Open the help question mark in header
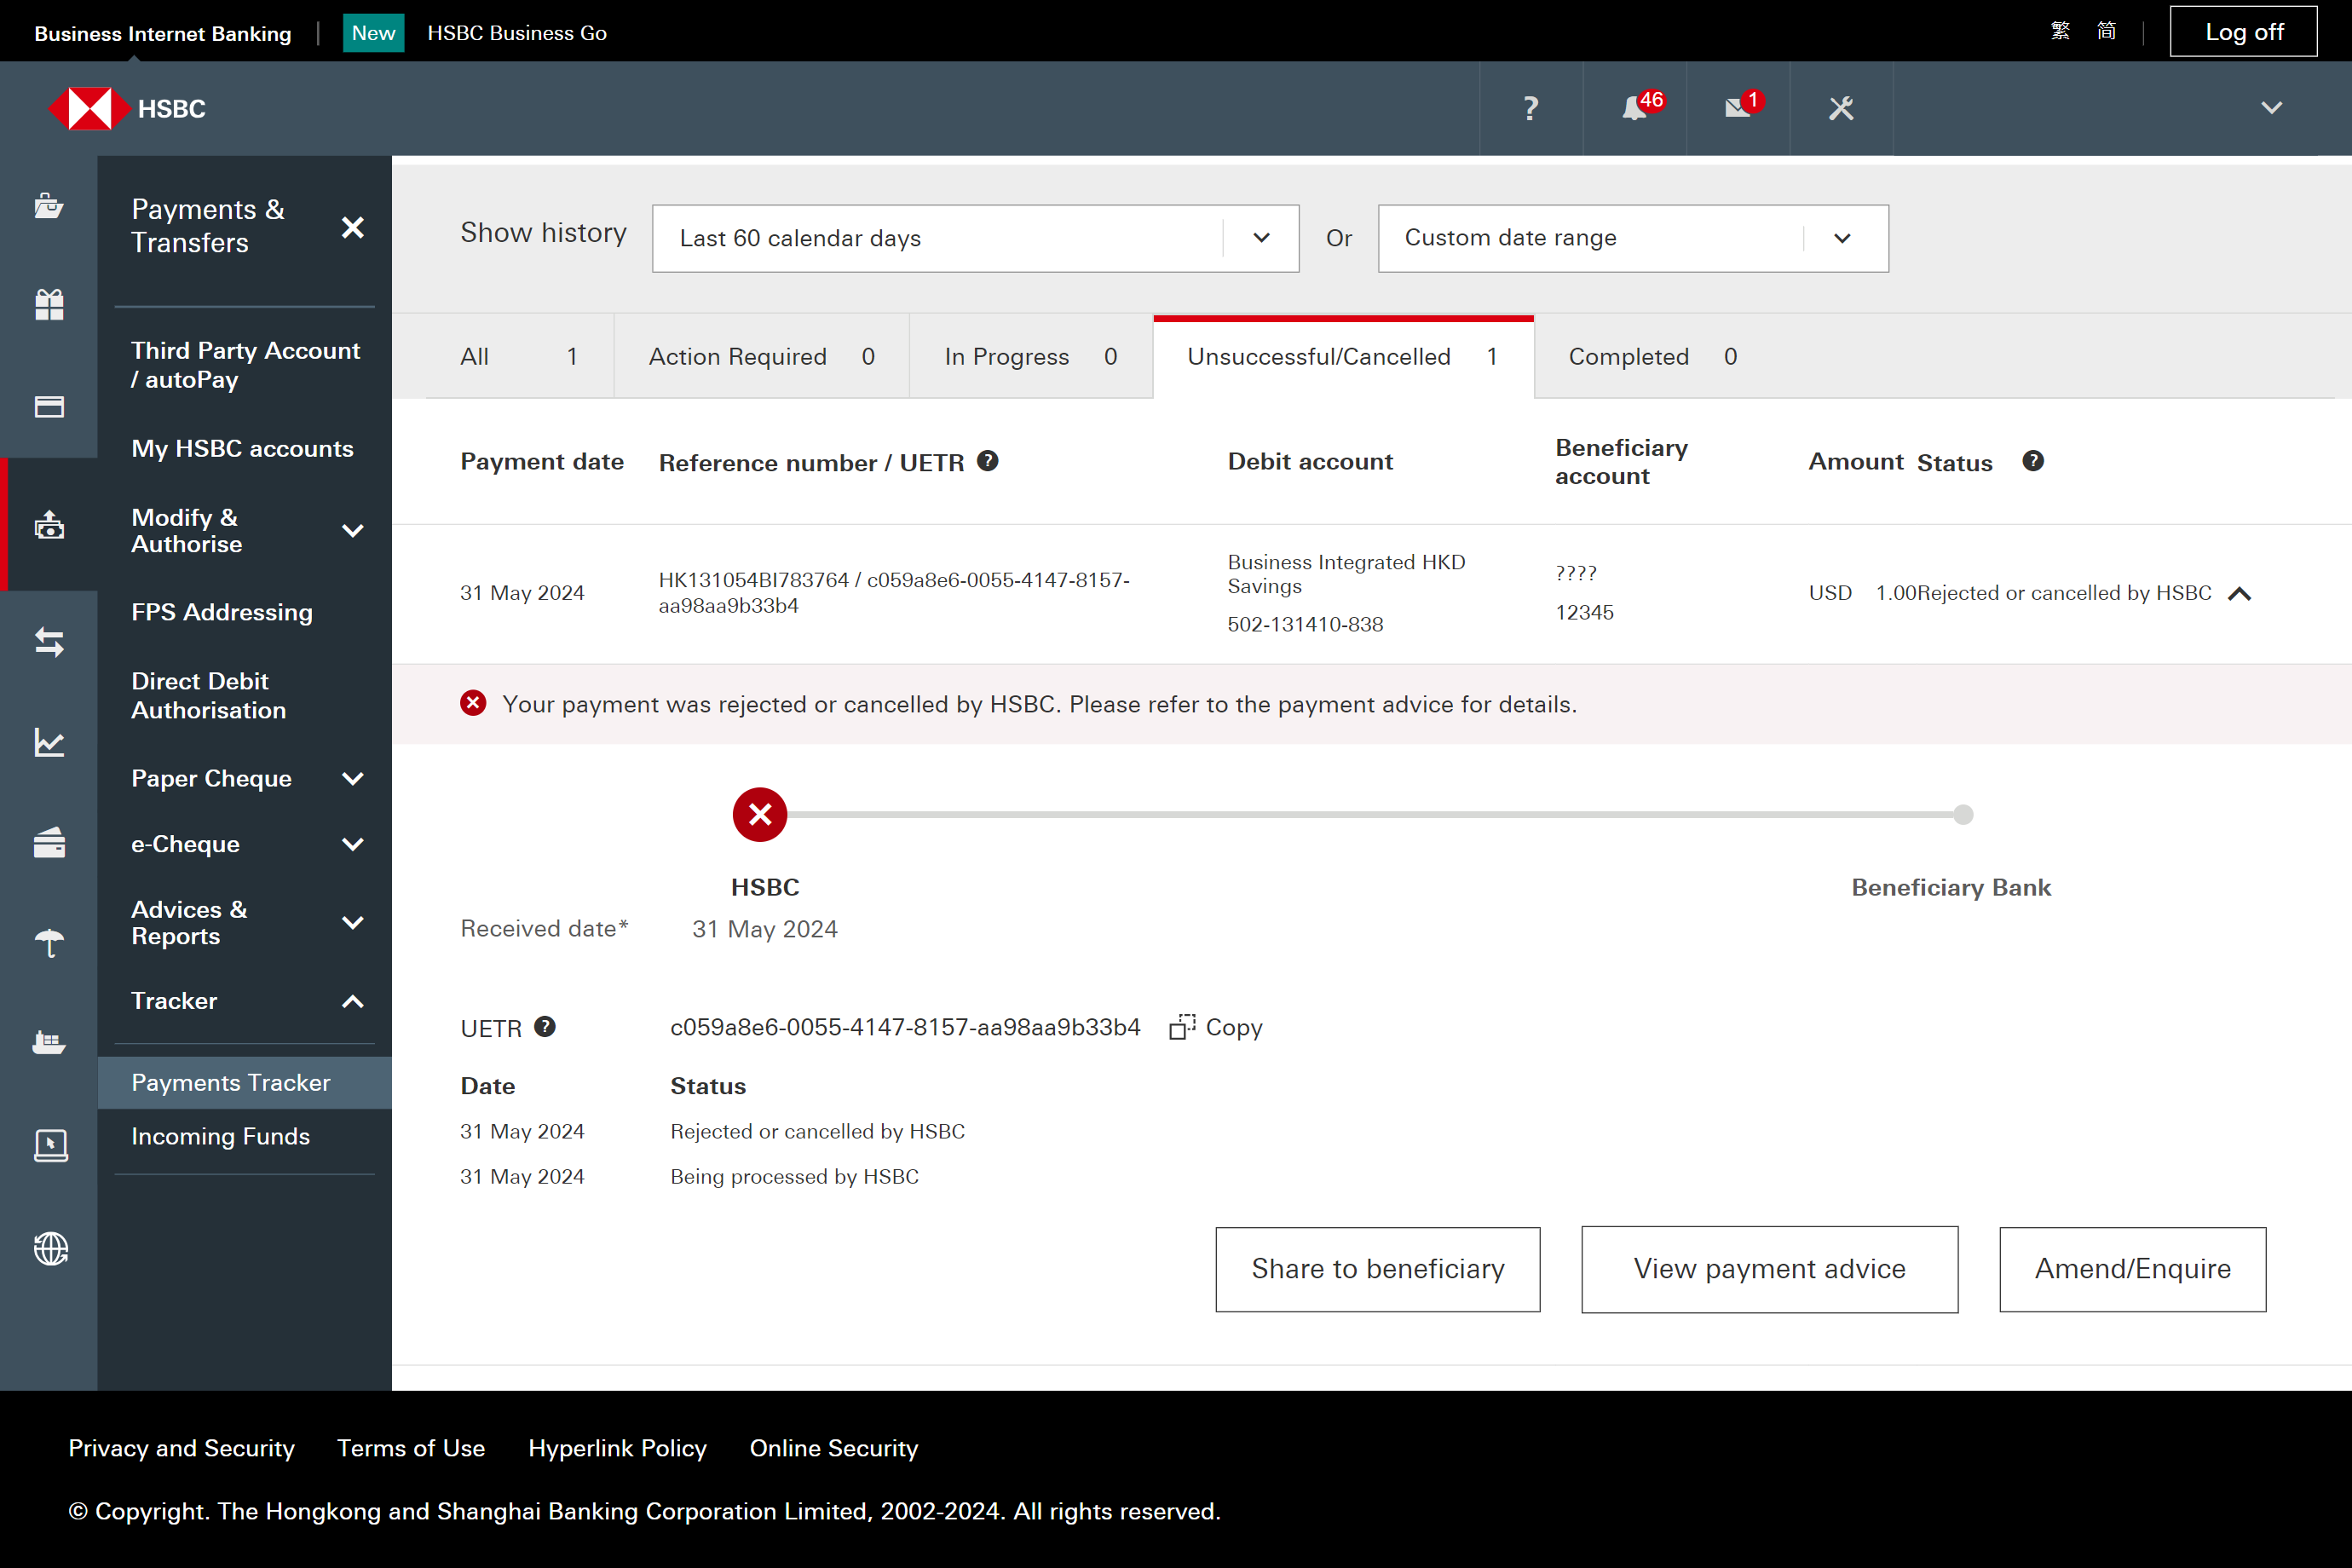 pyautogui.click(x=1530, y=108)
